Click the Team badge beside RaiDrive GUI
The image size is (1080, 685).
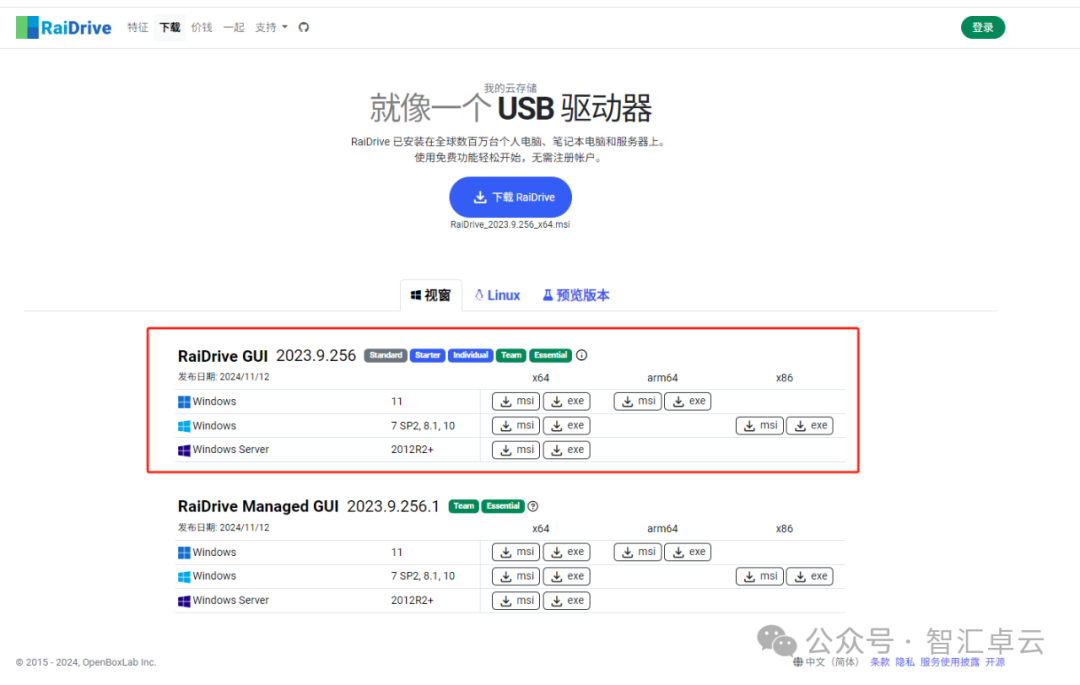511,355
